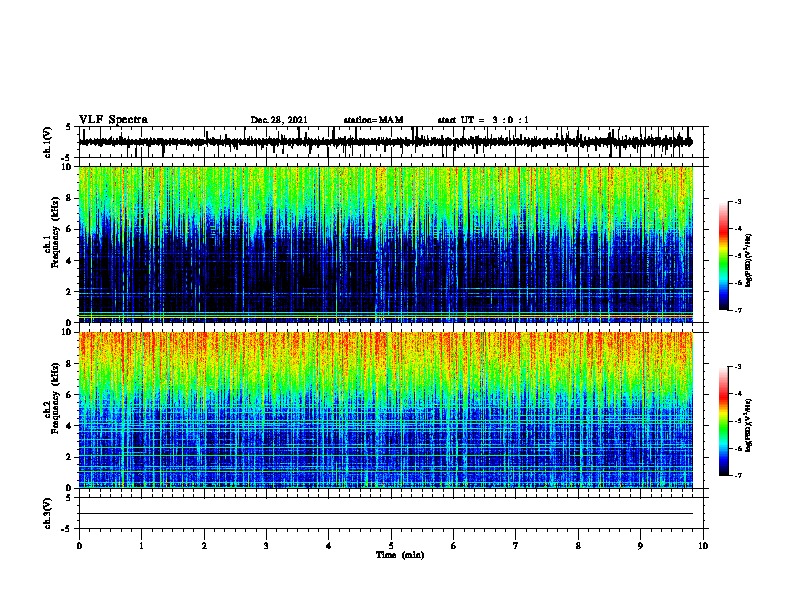Click time axis tick label "2"
792x612 pixels.
click(204, 546)
